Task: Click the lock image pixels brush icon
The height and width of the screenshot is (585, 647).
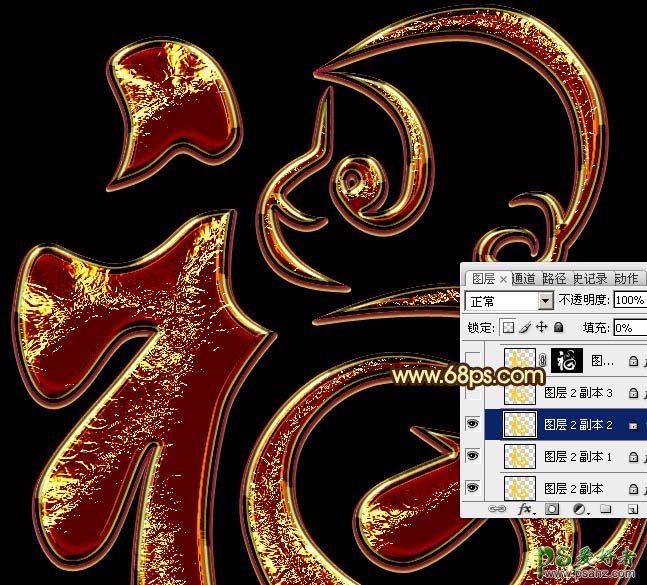Action: pos(524,327)
